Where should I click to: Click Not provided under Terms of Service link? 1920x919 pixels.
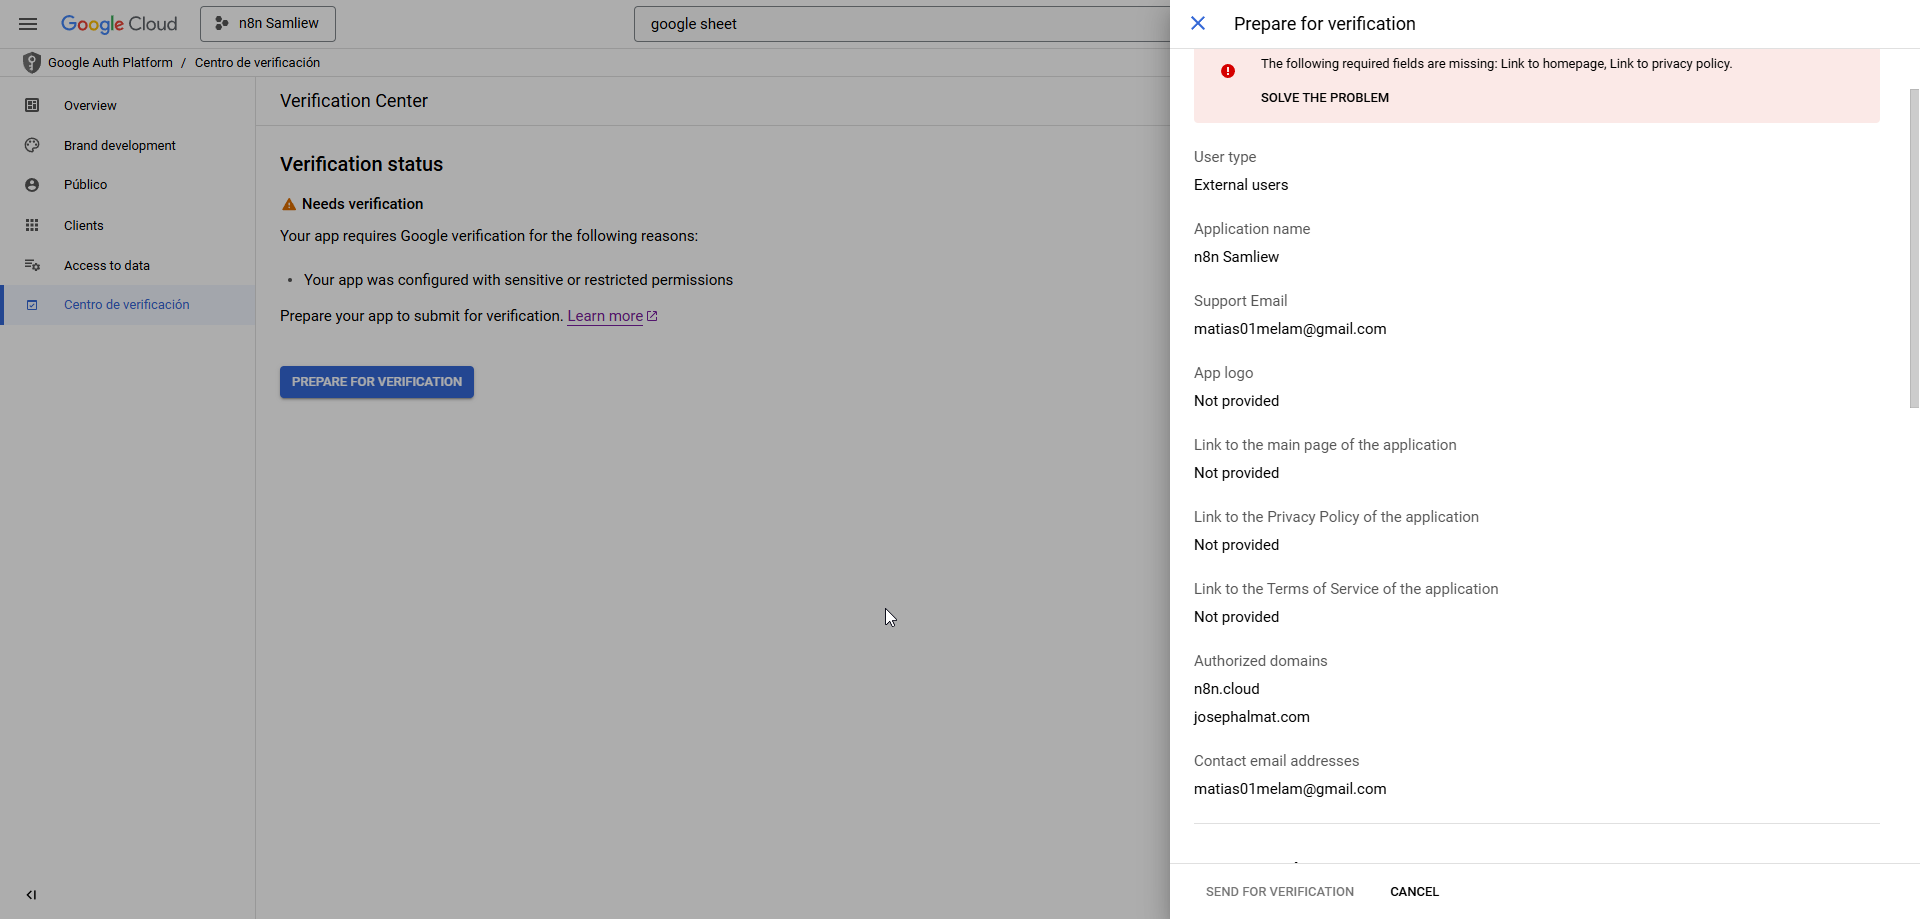1236,617
